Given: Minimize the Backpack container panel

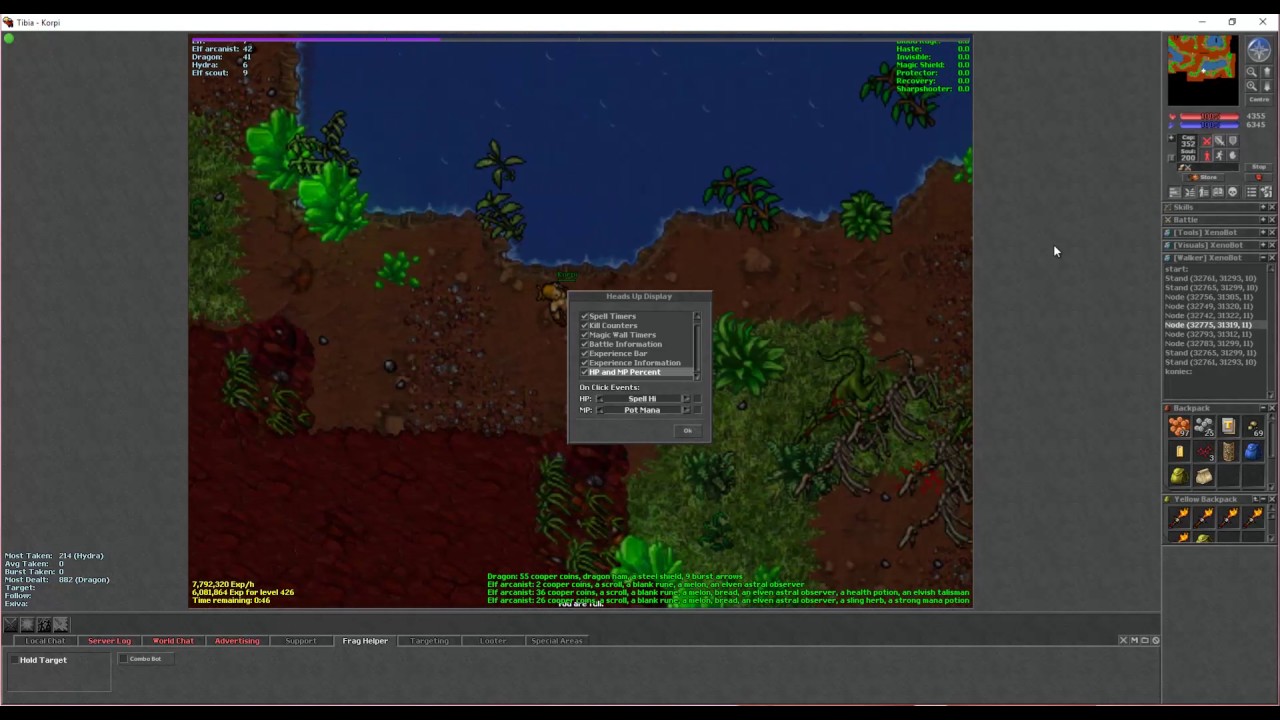Looking at the screenshot, I should click(1262, 408).
